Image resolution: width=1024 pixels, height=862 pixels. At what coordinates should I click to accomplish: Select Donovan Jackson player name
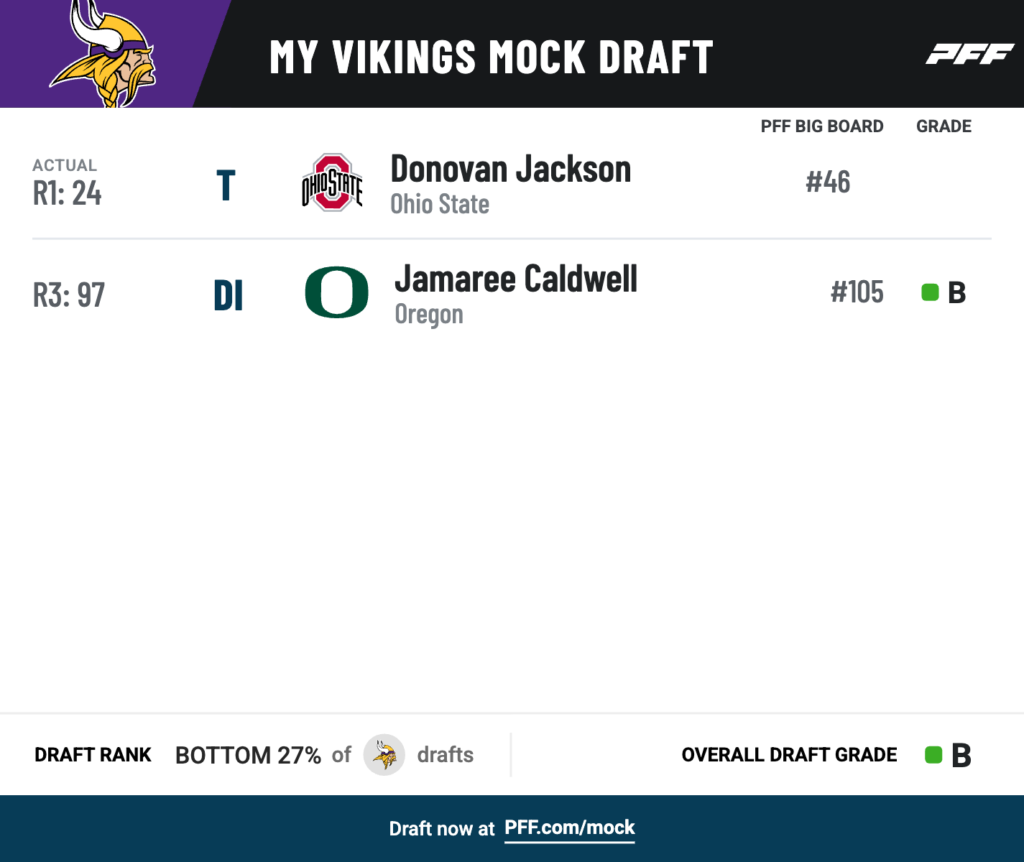[x=511, y=169]
